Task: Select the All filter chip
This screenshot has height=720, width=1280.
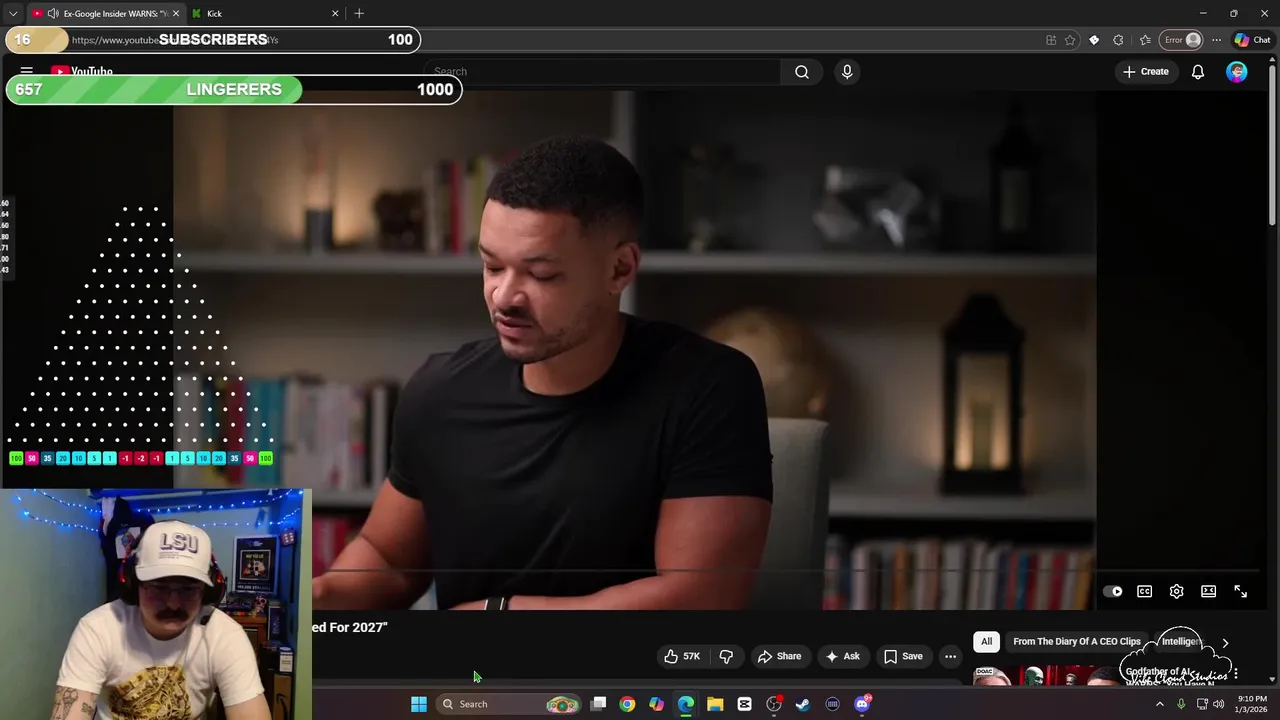Action: click(x=986, y=641)
